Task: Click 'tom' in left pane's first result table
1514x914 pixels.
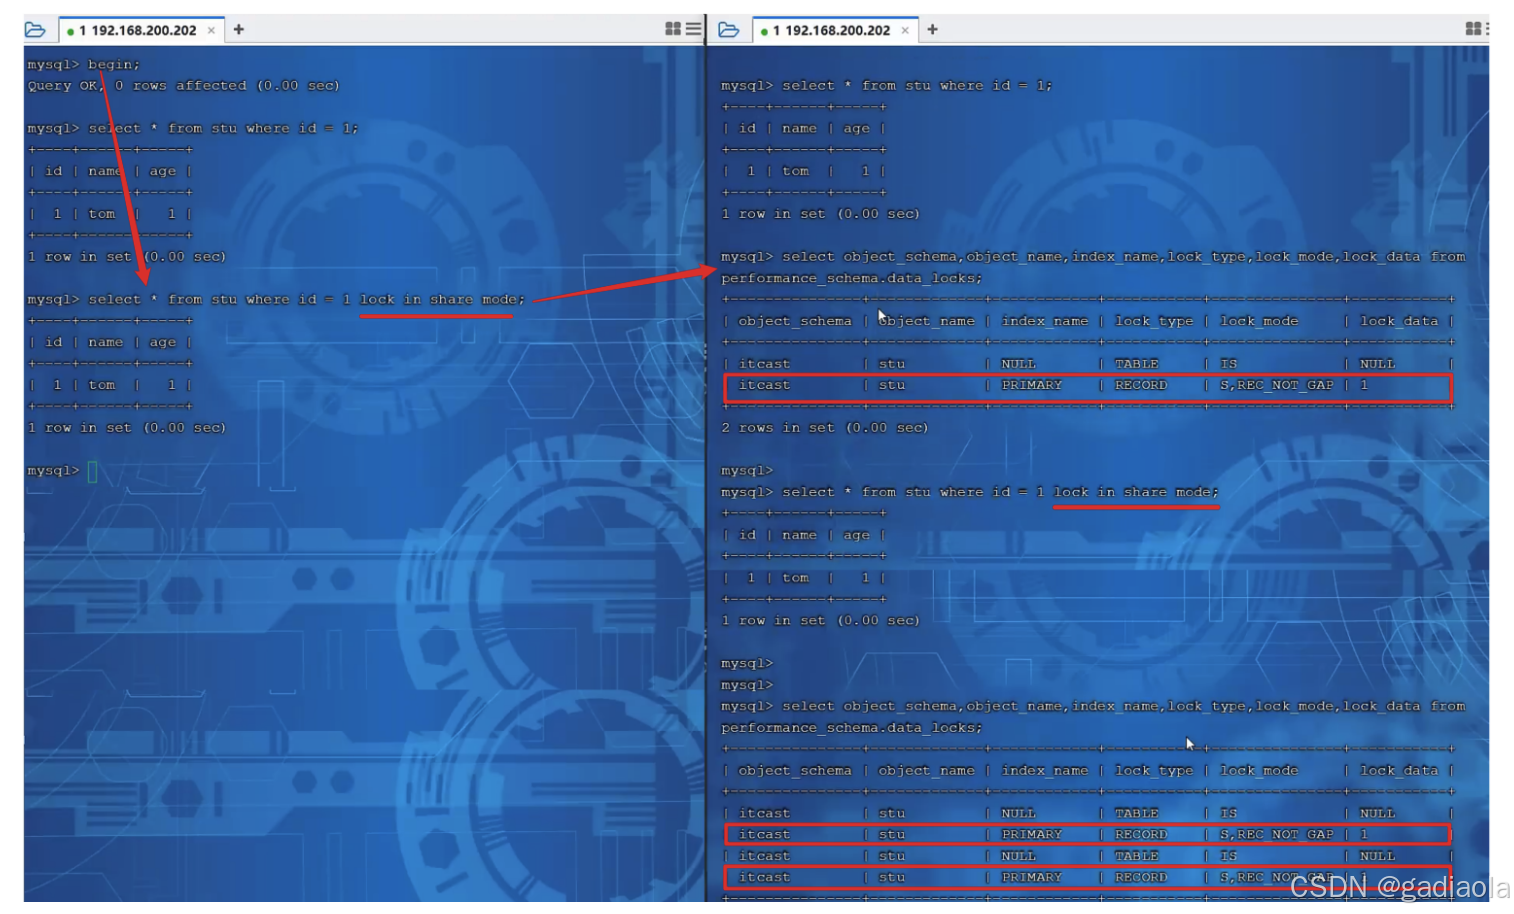Action: [x=102, y=214]
